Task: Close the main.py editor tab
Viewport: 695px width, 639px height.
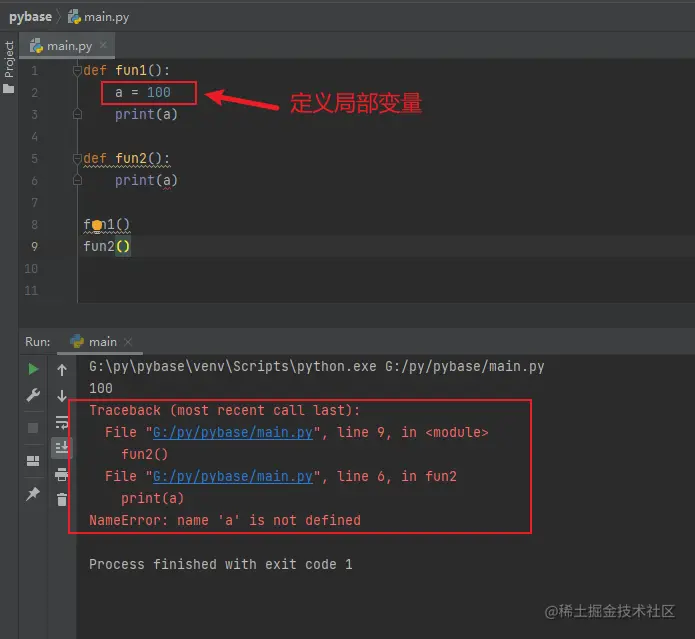Action: coord(103,45)
